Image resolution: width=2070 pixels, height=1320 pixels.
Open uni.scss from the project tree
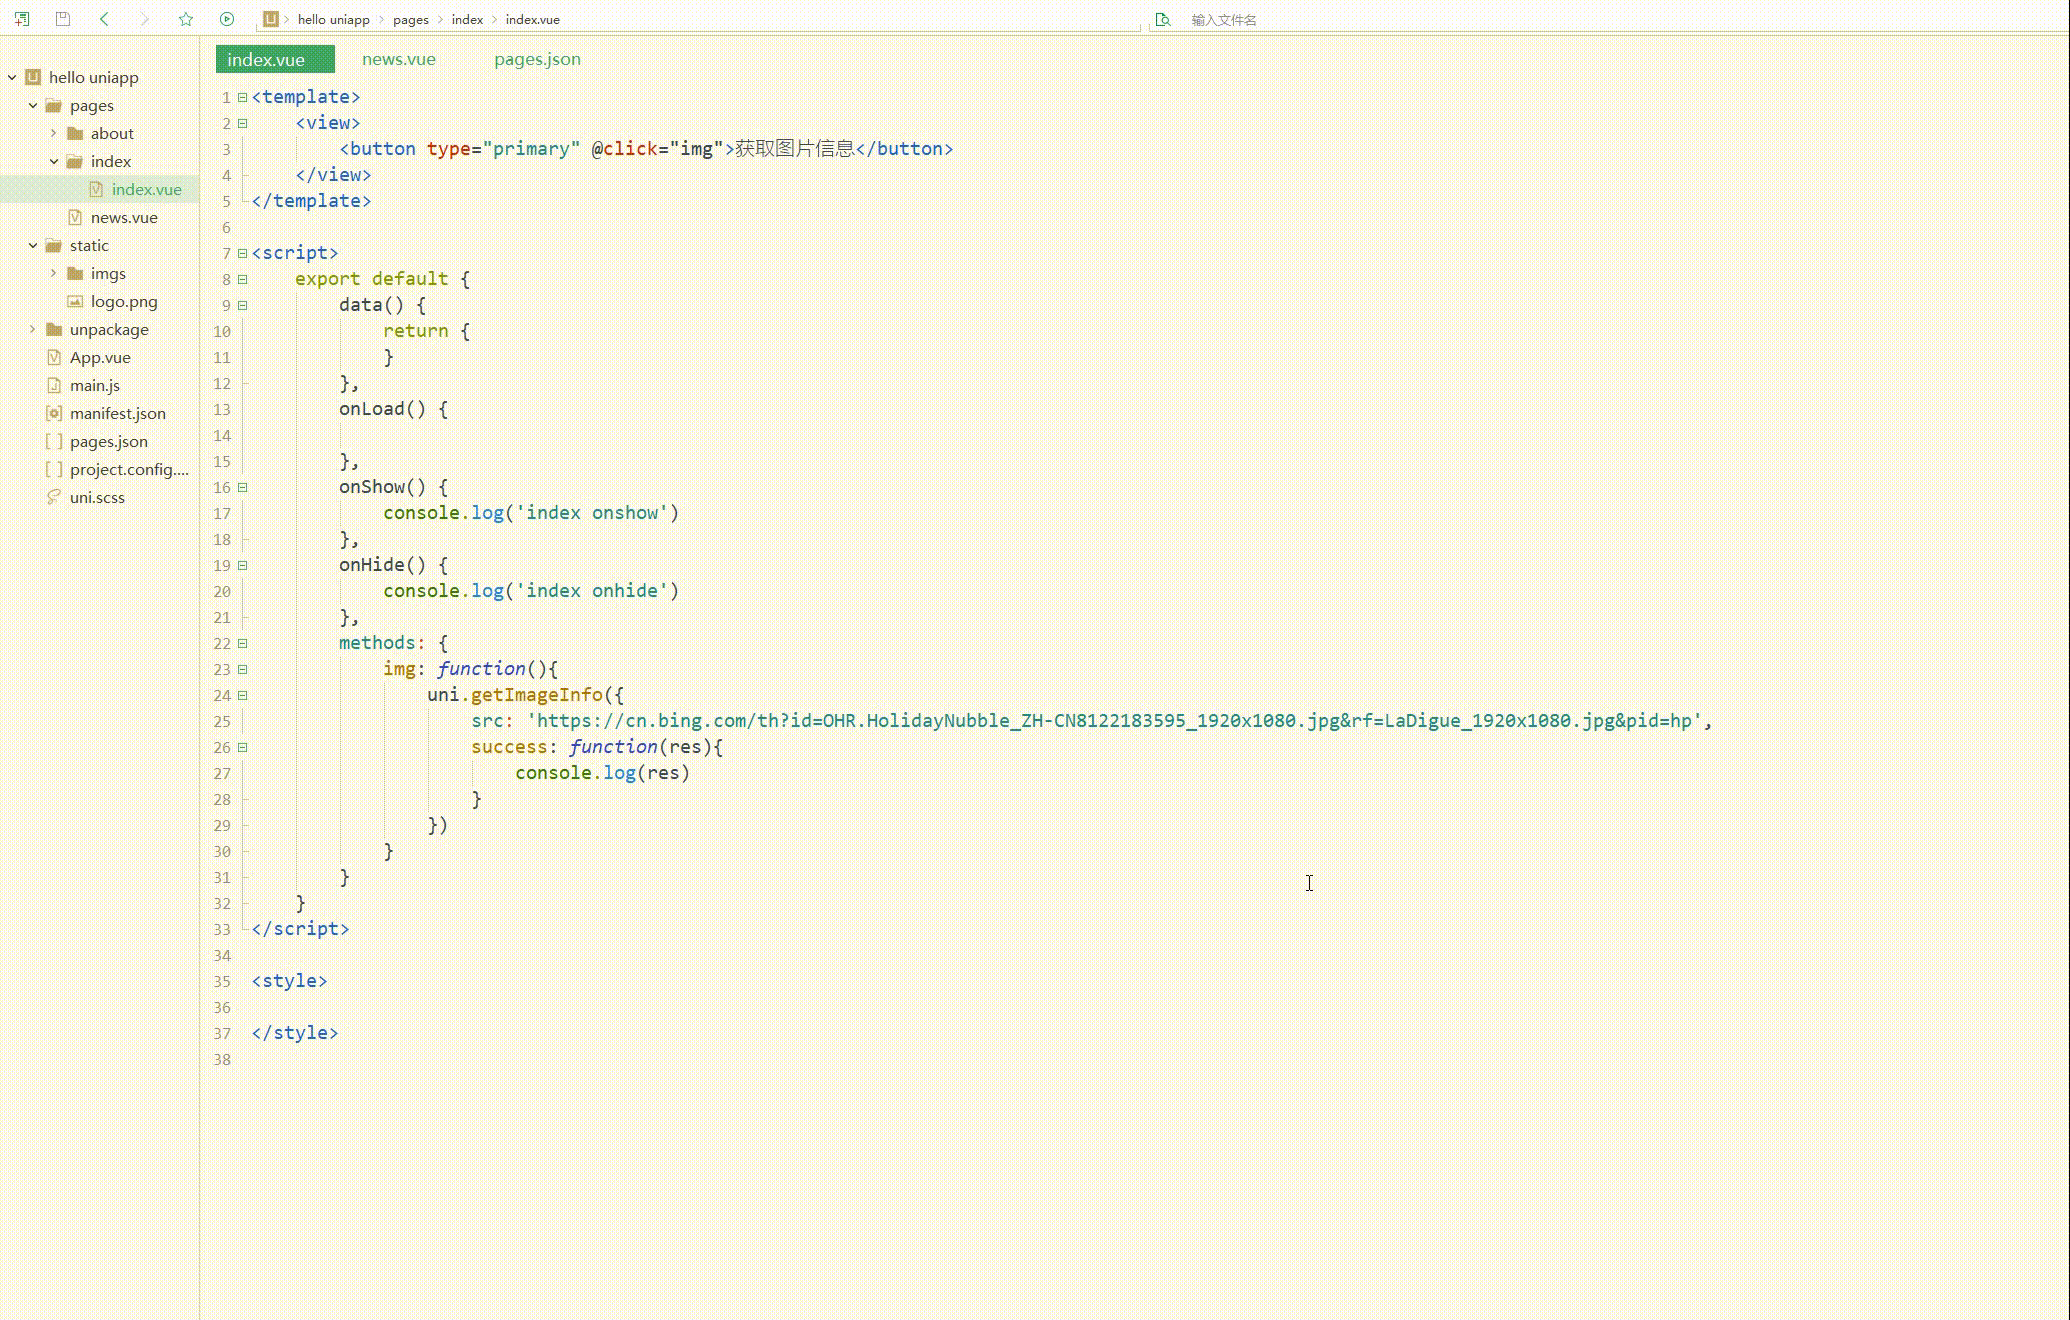tap(97, 497)
